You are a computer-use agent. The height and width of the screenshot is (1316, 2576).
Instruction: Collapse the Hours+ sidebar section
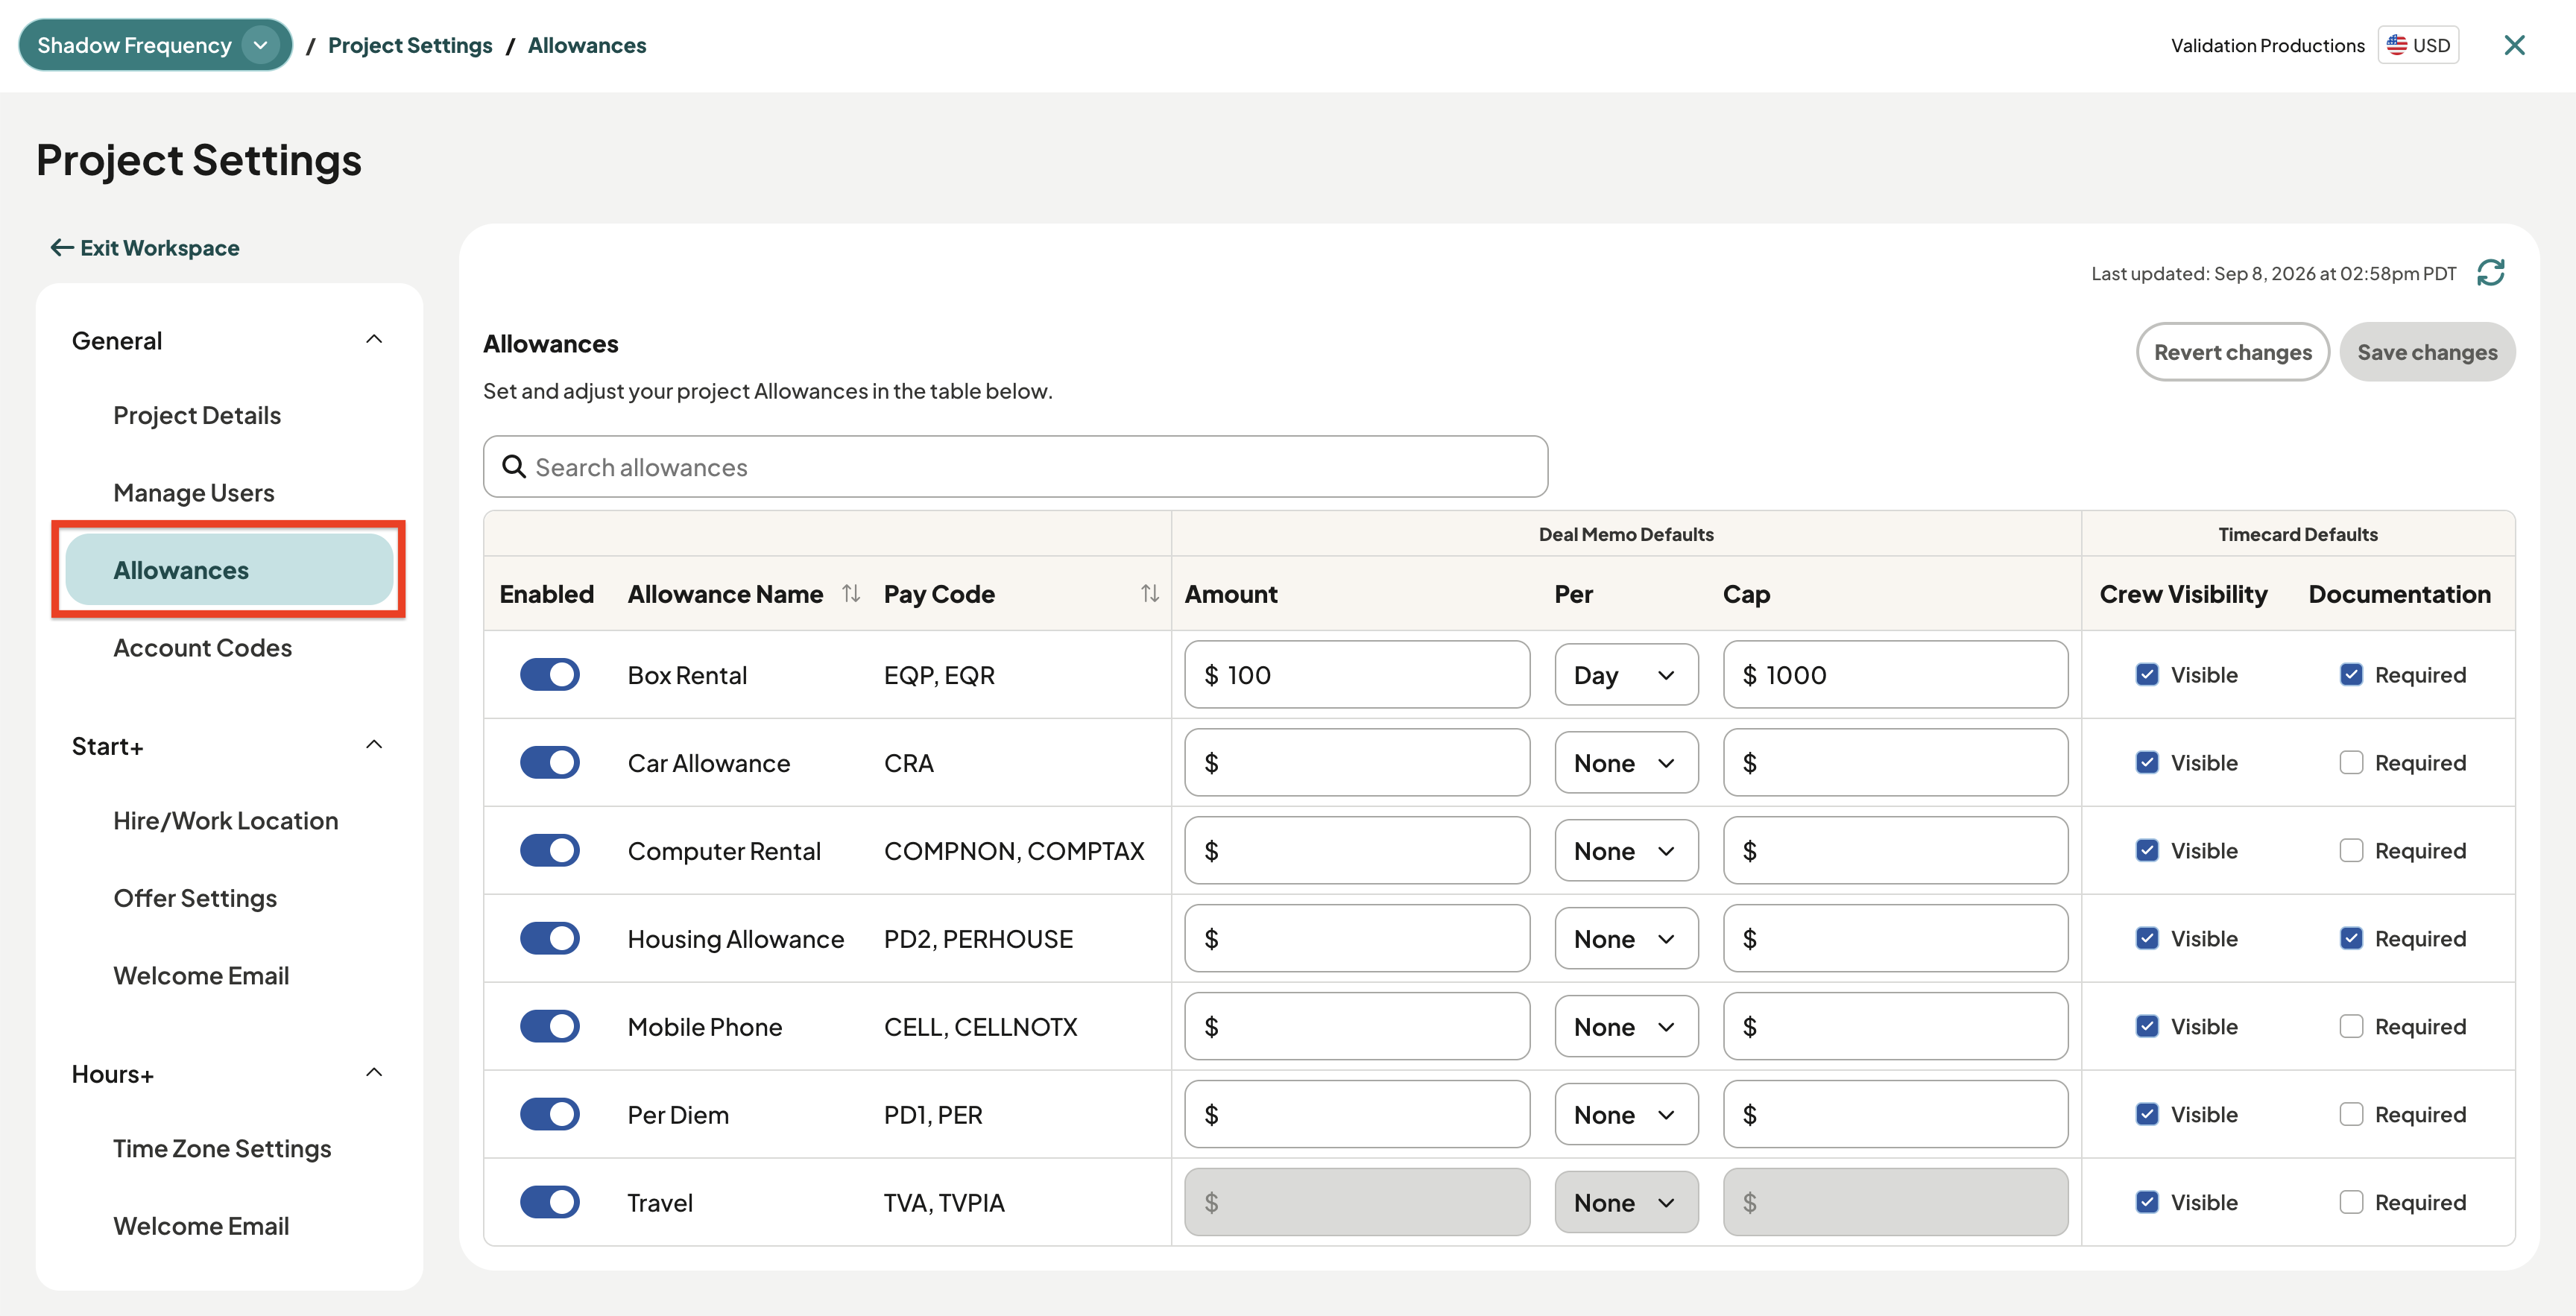click(x=374, y=1073)
